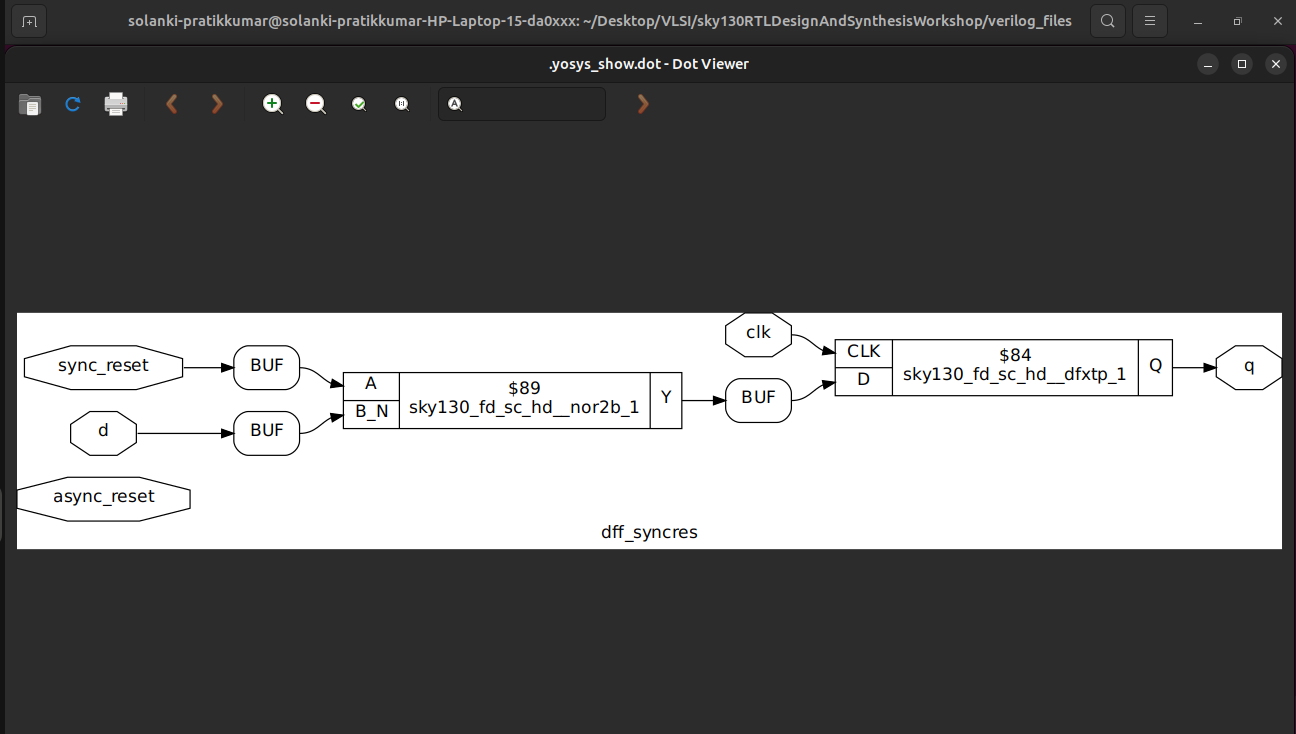Image resolution: width=1296 pixels, height=734 pixels.
Task: Select the sync_reset input node
Action: [103, 367]
